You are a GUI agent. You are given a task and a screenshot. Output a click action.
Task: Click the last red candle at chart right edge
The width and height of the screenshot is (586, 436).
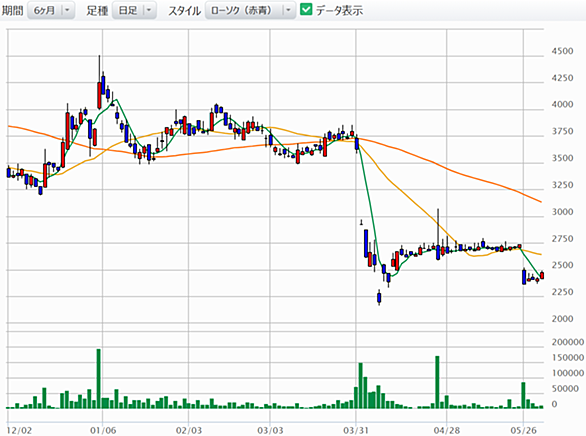(x=542, y=275)
